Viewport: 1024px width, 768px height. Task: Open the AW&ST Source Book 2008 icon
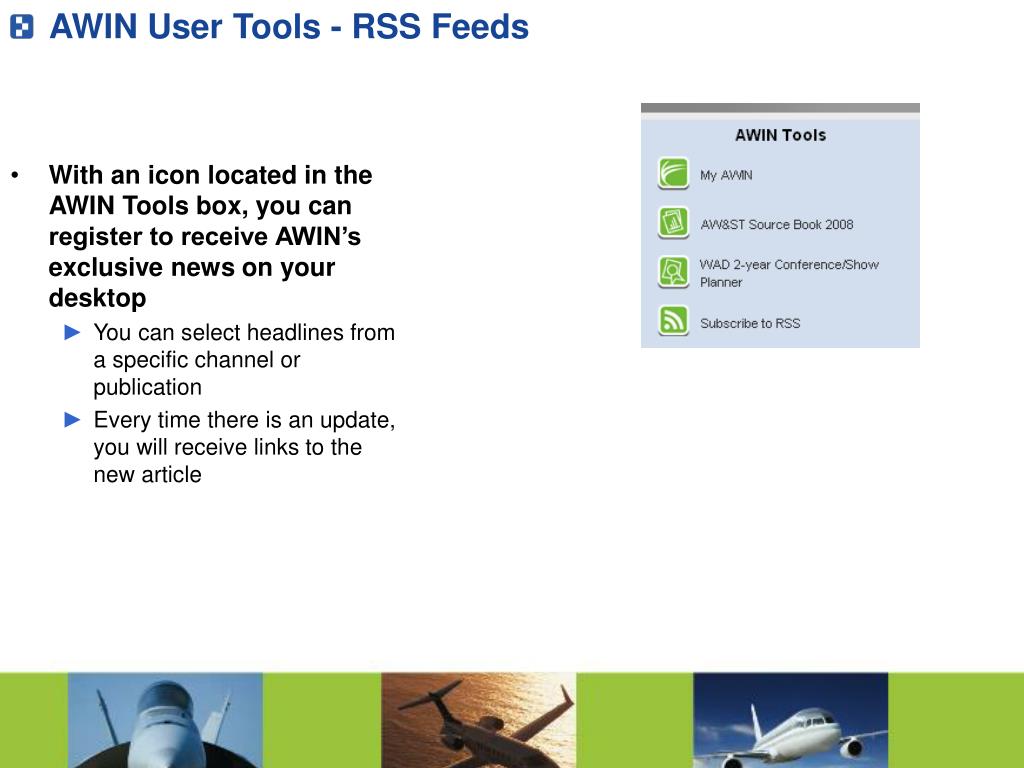pos(673,223)
